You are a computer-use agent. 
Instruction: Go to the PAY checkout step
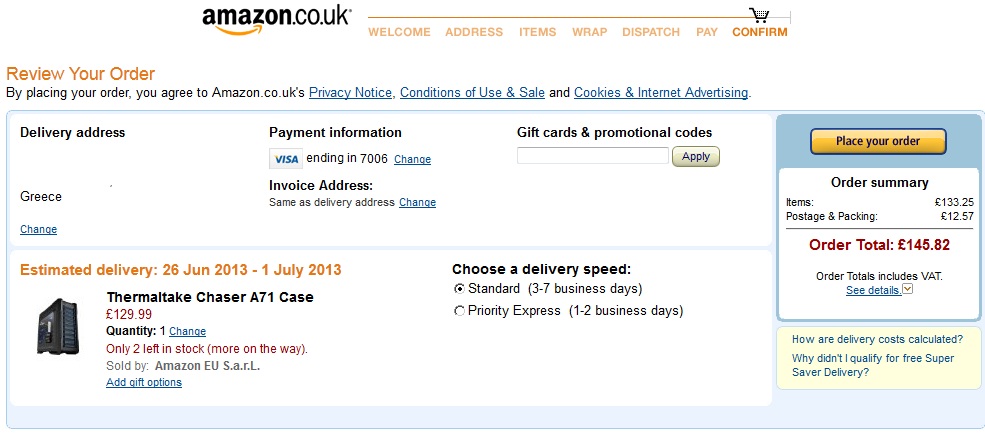tap(707, 32)
